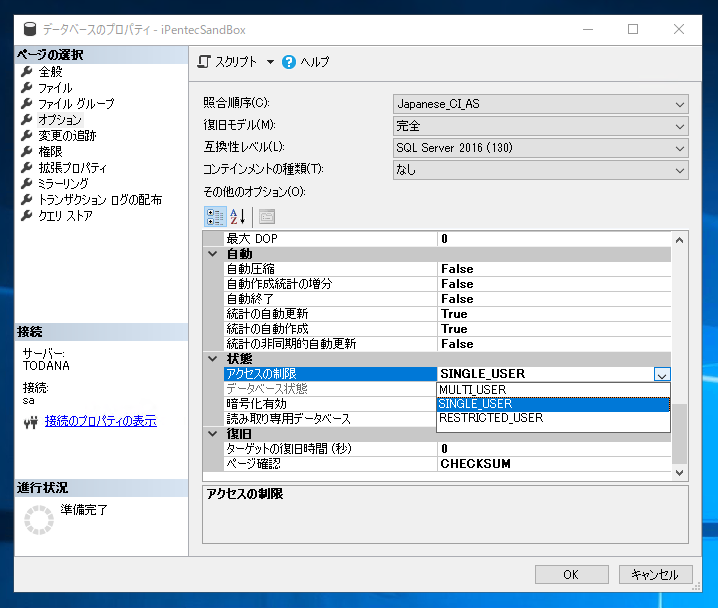Select the 読み取り専用データベース row
This screenshot has height=608, width=718.
click(x=330, y=419)
